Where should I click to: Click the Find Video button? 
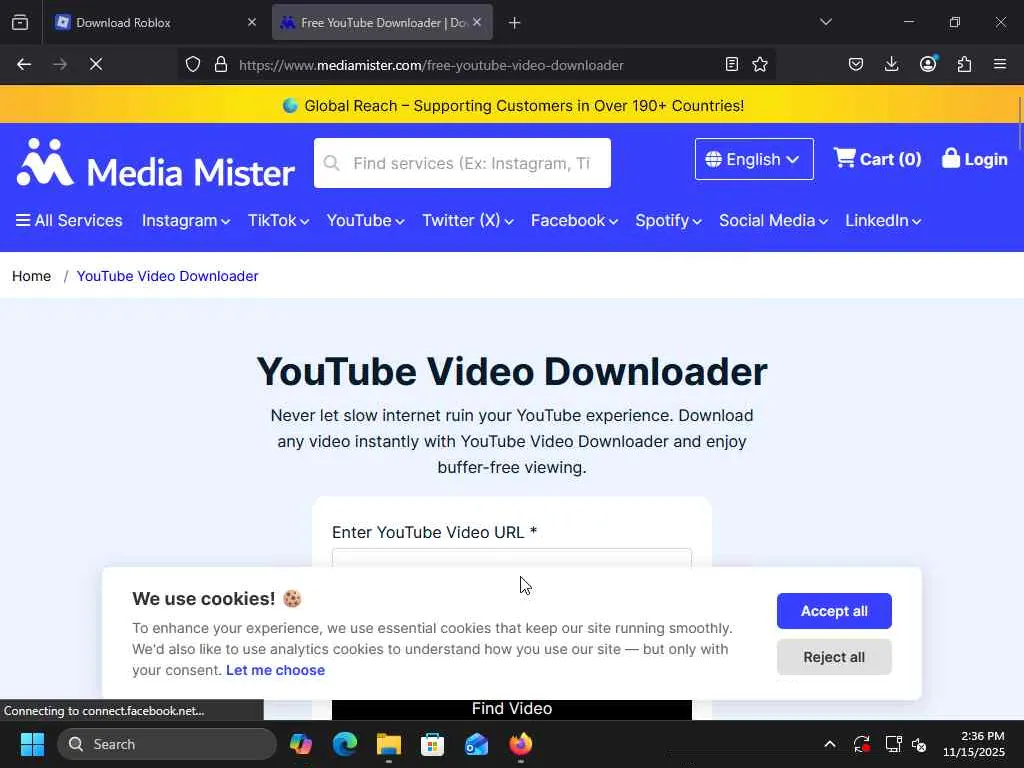(512, 709)
